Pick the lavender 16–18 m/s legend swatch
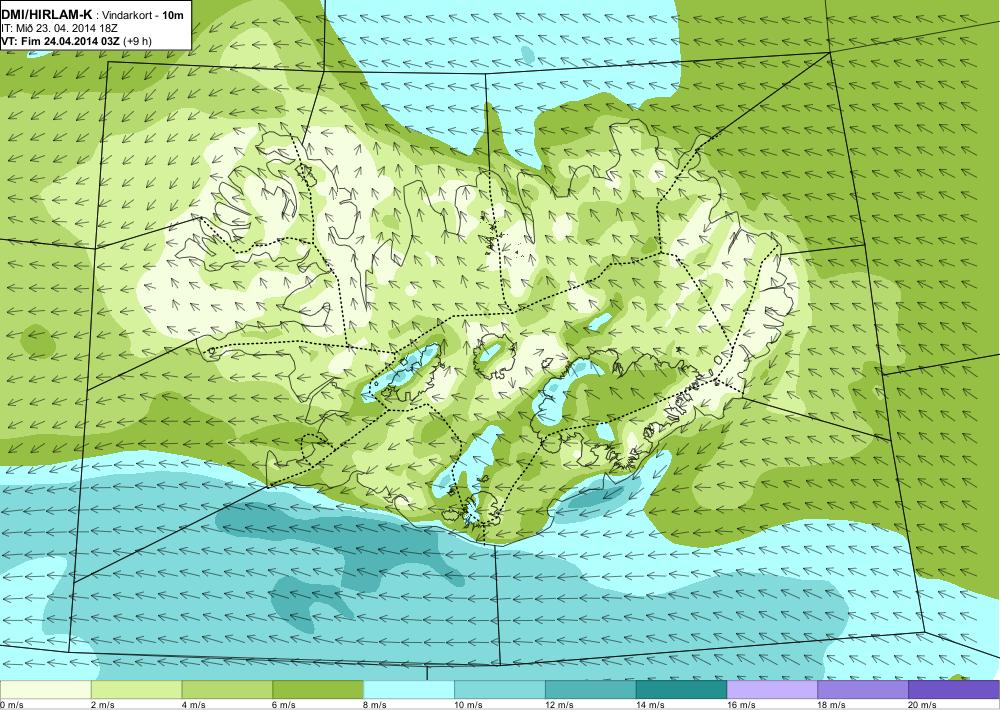Screen dimensions: 1000x710 772,690
